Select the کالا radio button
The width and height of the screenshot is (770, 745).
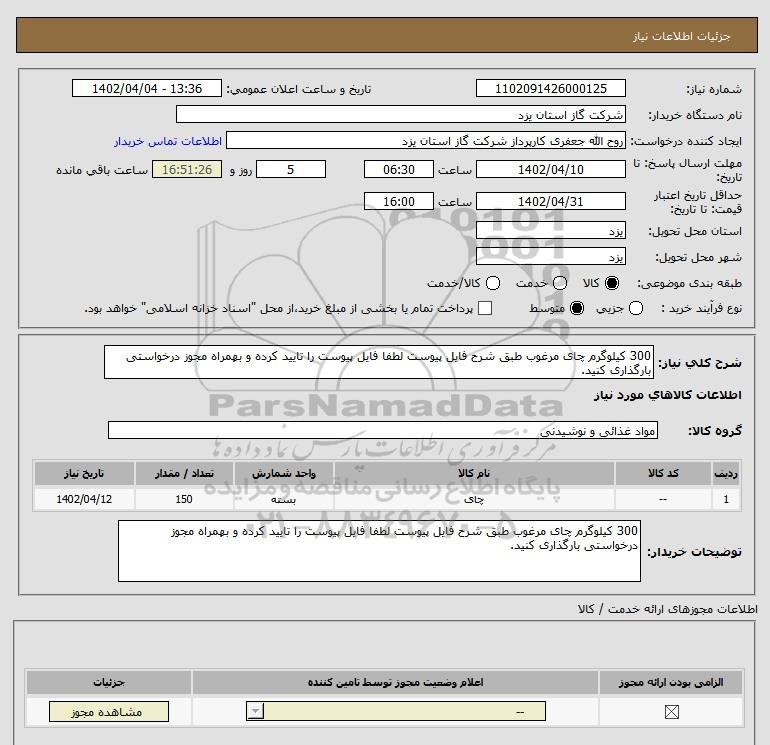[x=612, y=283]
